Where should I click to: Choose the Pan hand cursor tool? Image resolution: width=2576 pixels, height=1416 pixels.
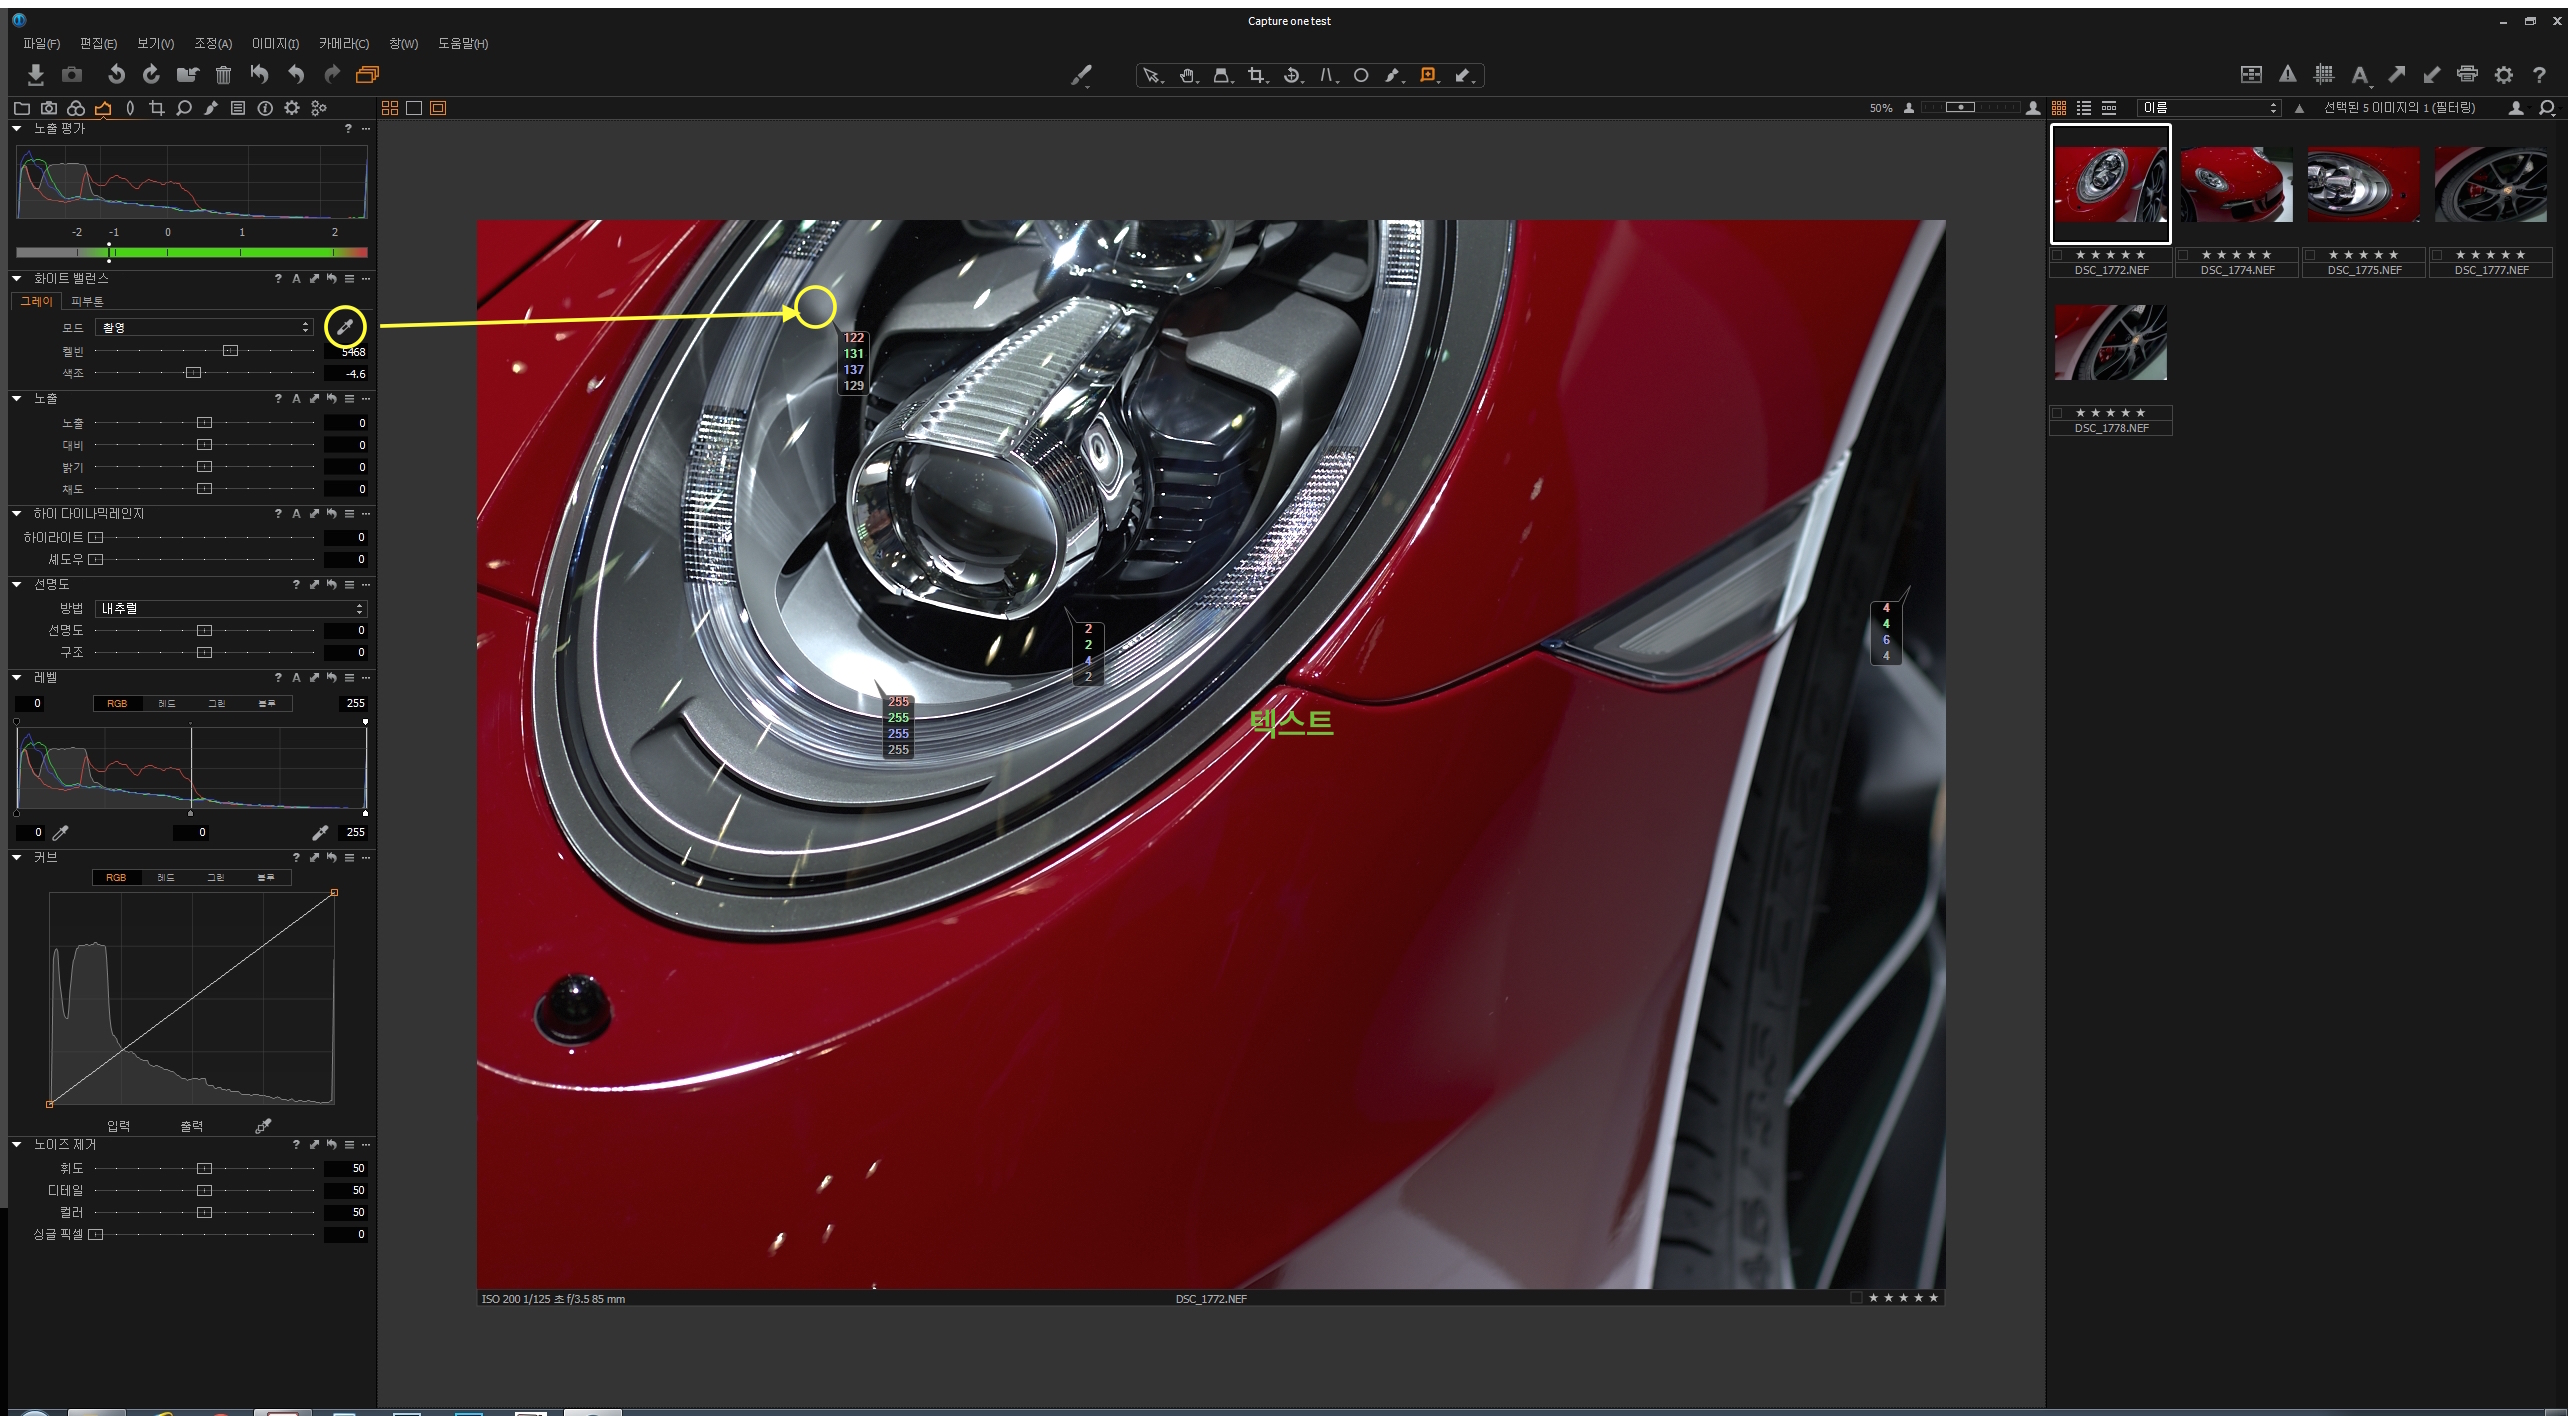click(1187, 75)
